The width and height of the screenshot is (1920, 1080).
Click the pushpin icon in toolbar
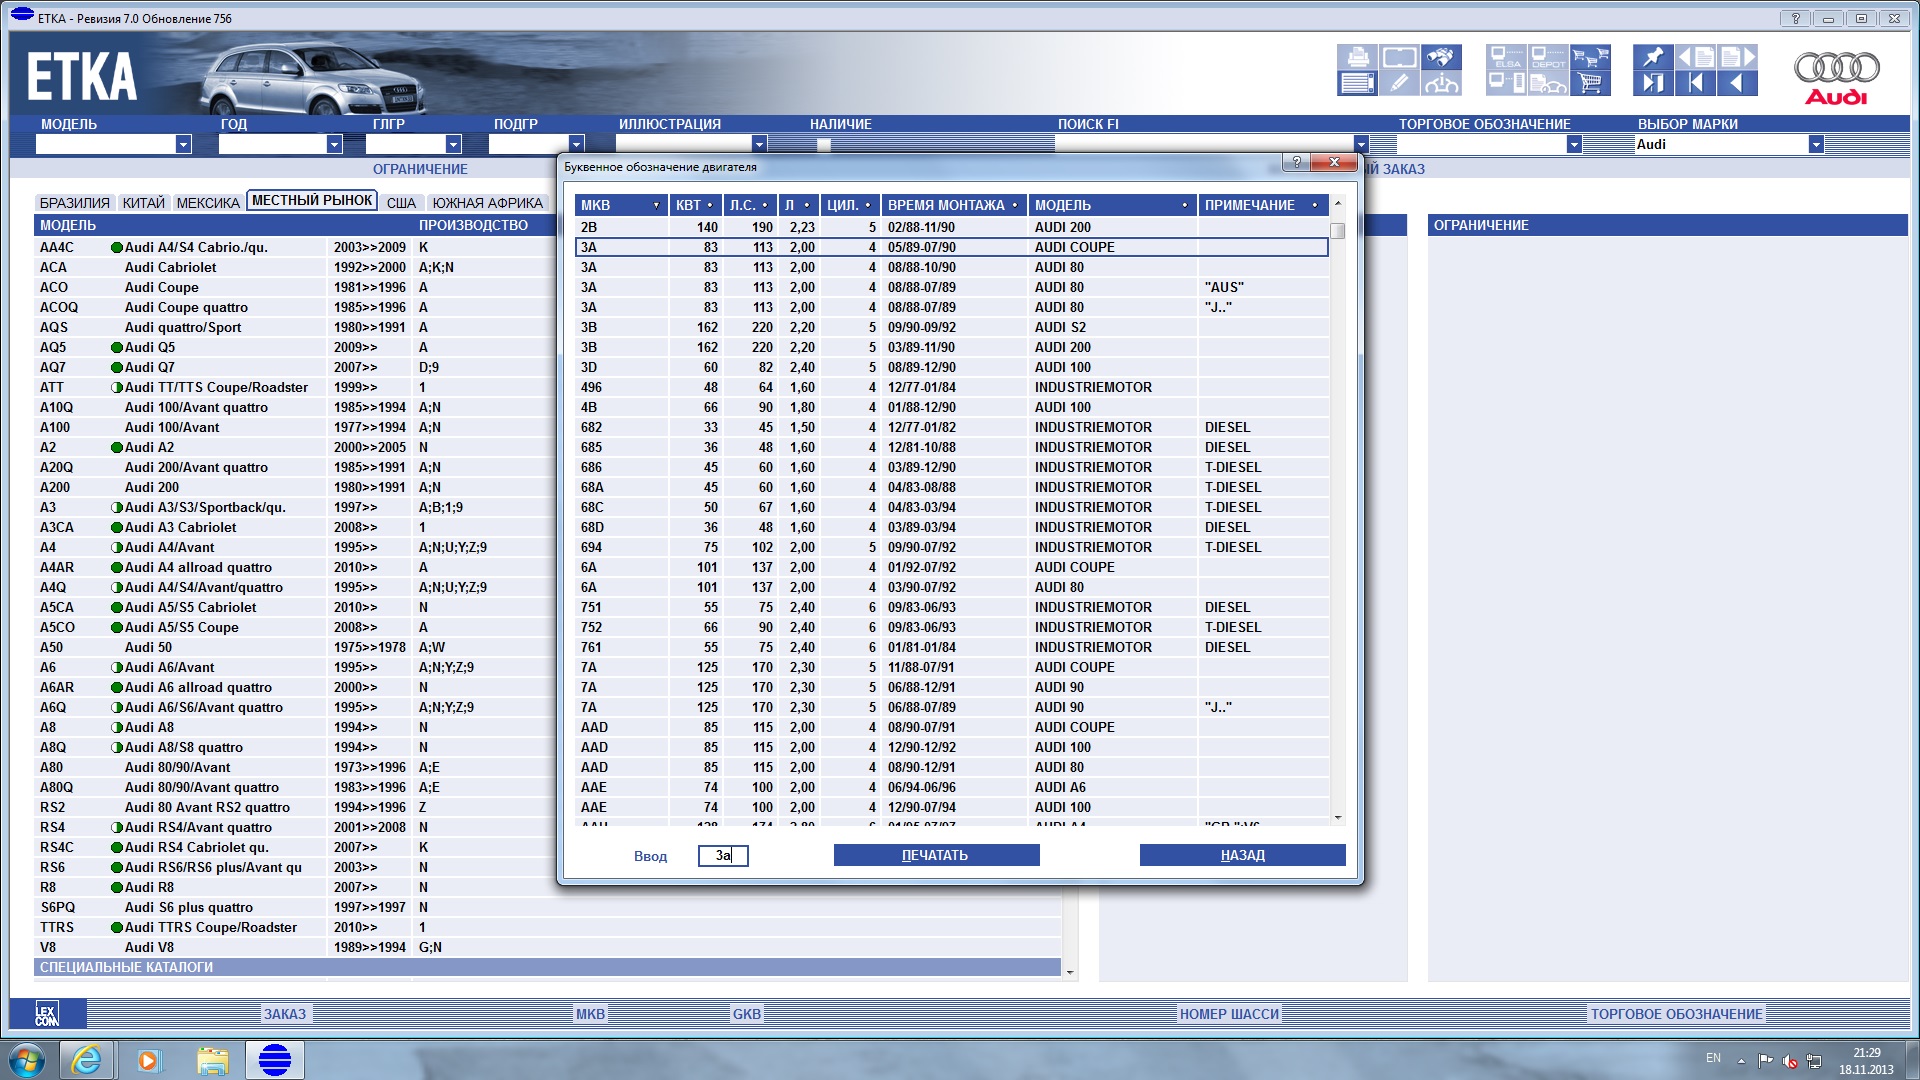pos(1653,57)
